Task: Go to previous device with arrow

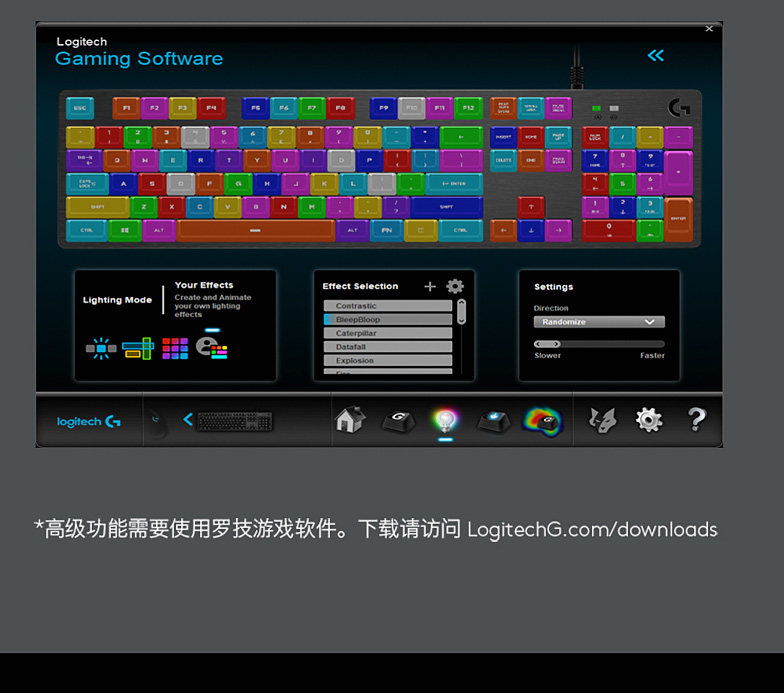Action: 188,420
